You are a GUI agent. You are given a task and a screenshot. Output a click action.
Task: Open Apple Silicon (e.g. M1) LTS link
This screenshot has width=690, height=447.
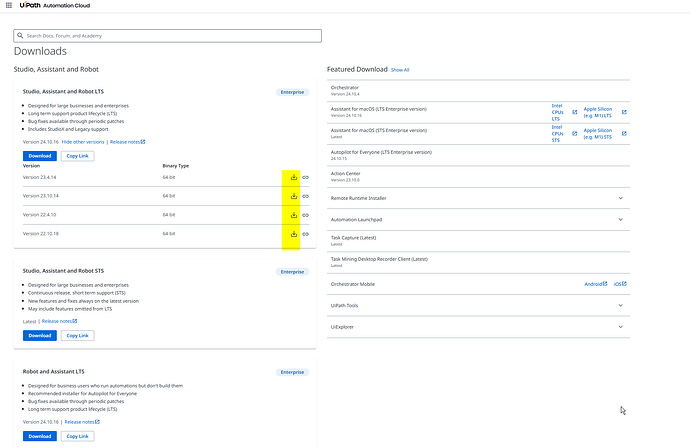click(x=598, y=112)
